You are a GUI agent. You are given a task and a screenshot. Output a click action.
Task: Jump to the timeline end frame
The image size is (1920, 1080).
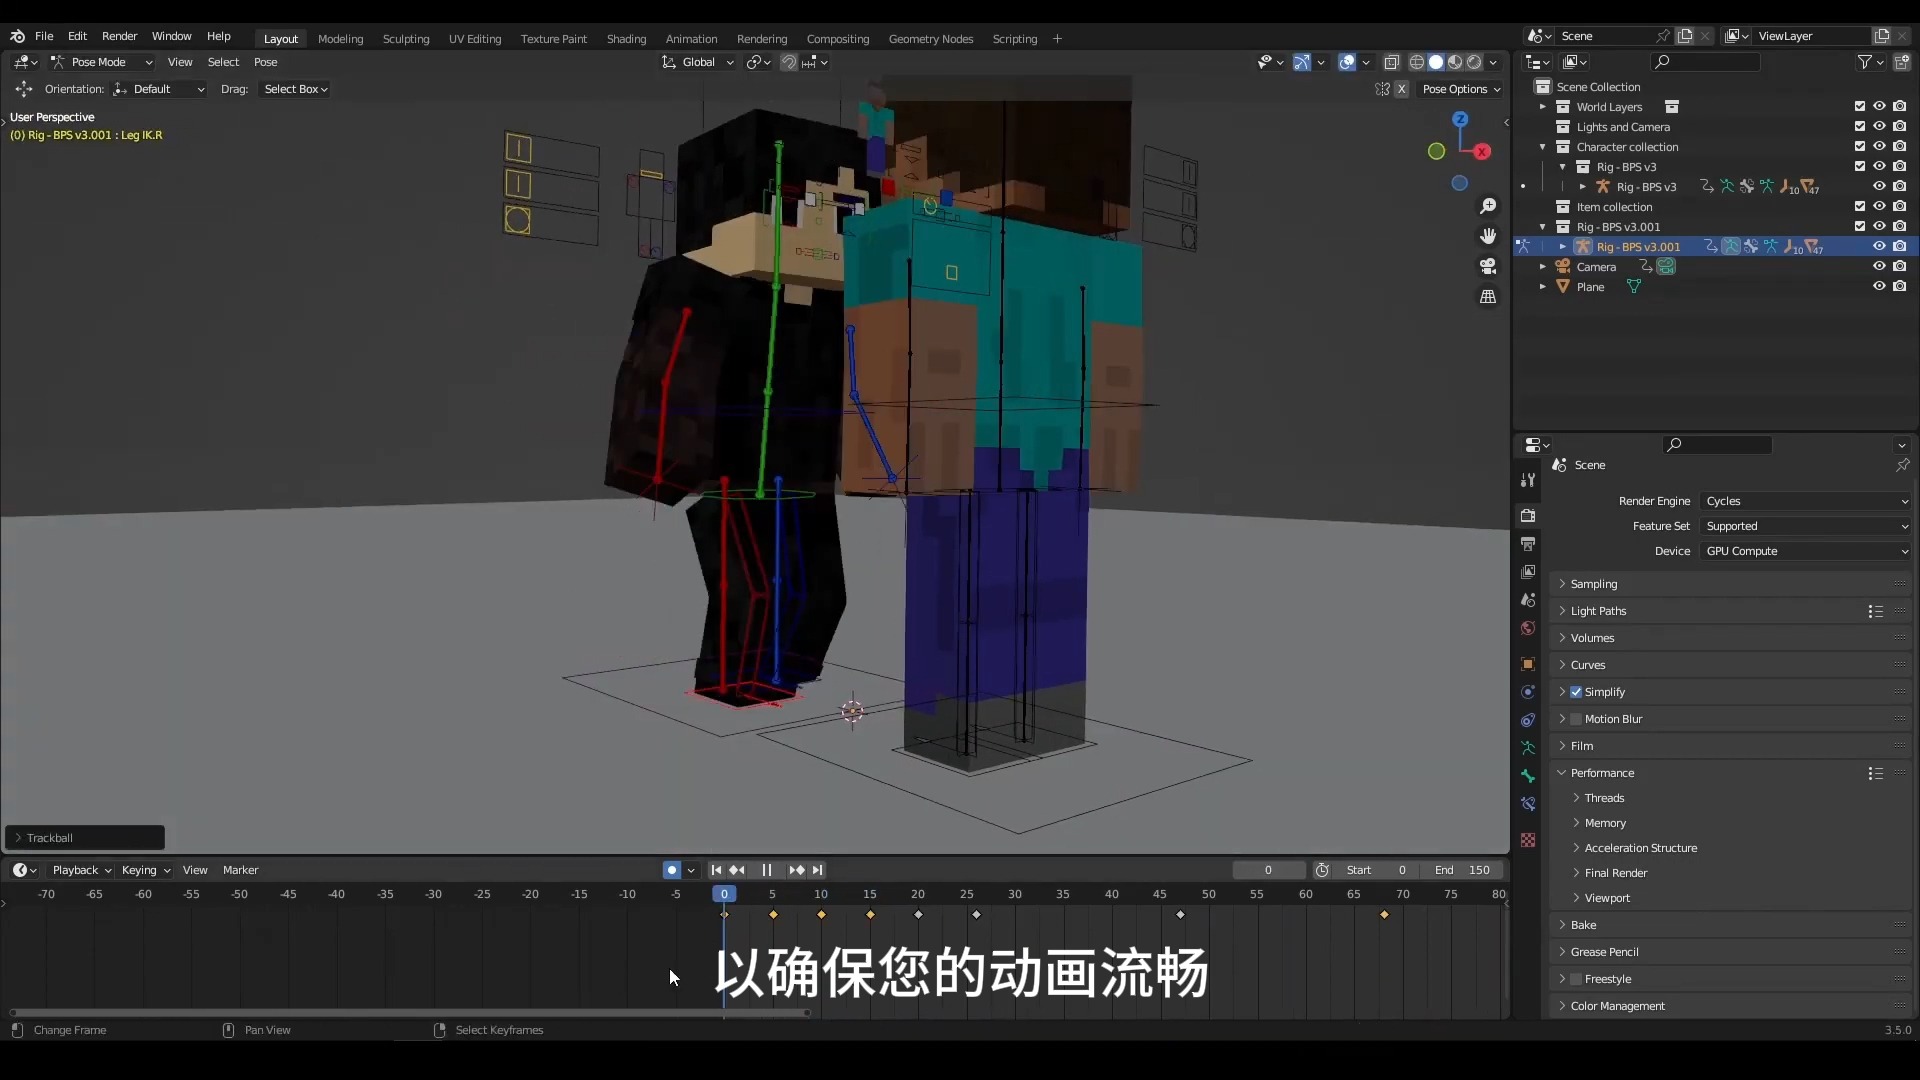click(818, 870)
